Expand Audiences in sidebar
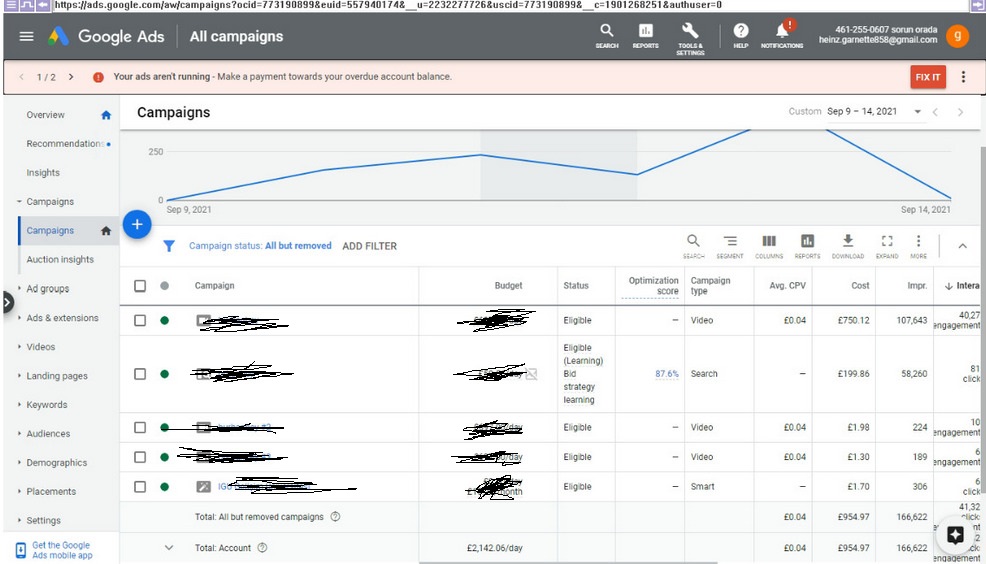The height and width of the screenshot is (564, 986). point(19,433)
